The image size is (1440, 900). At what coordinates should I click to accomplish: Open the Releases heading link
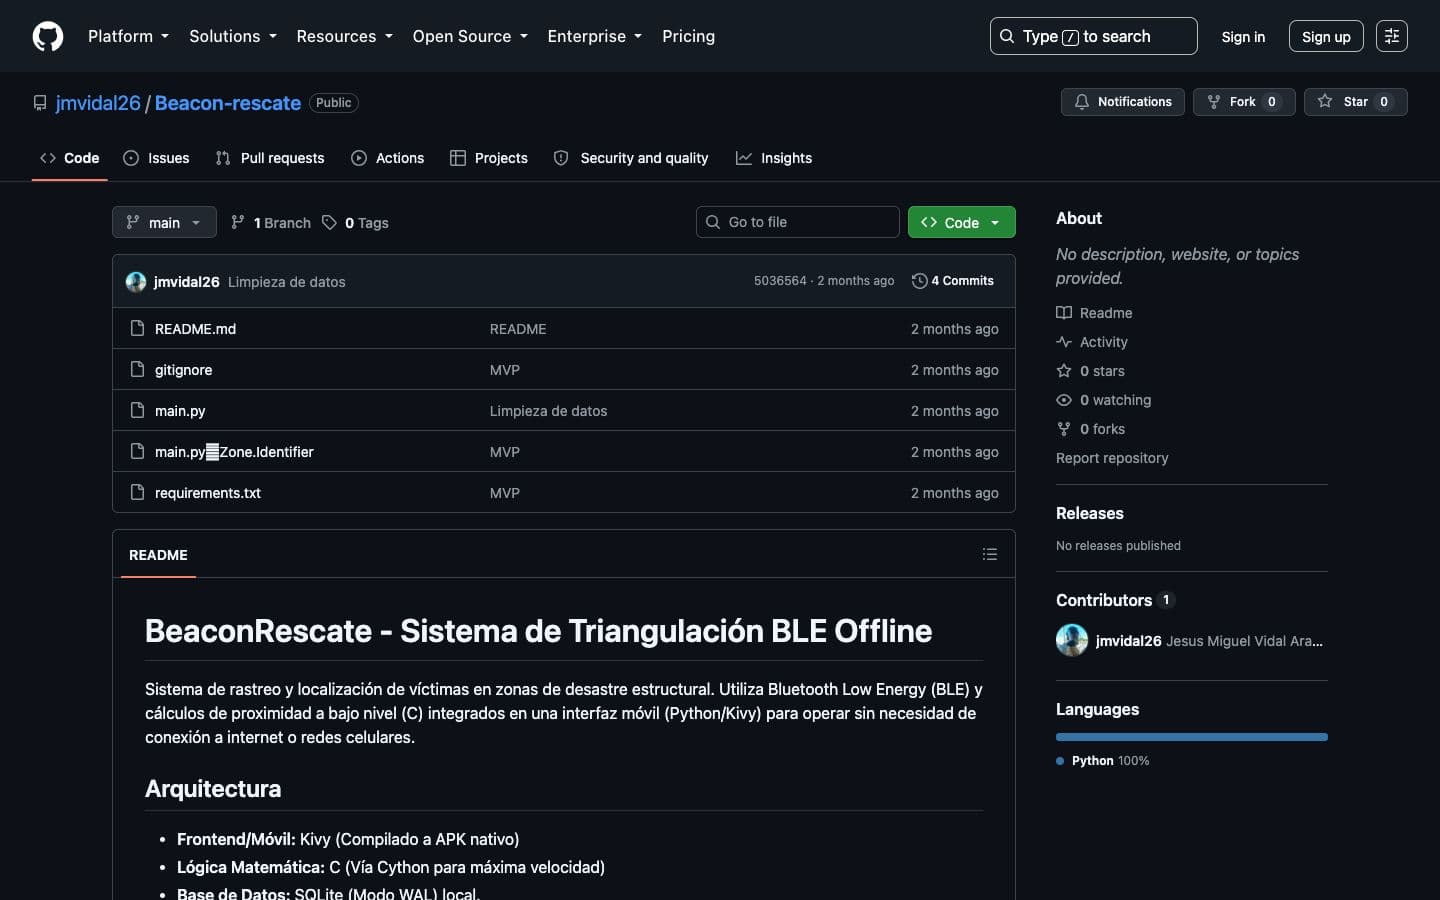(x=1090, y=513)
